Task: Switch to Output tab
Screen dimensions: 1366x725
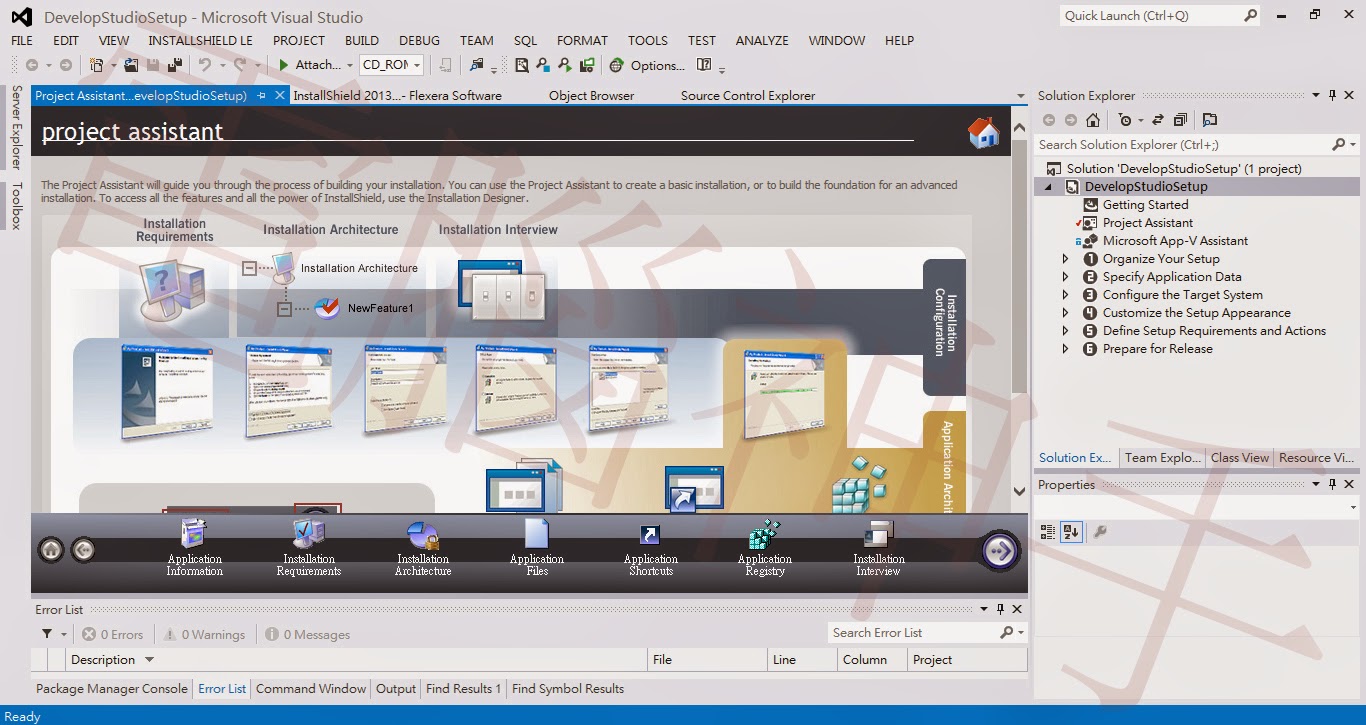Action: pos(396,689)
